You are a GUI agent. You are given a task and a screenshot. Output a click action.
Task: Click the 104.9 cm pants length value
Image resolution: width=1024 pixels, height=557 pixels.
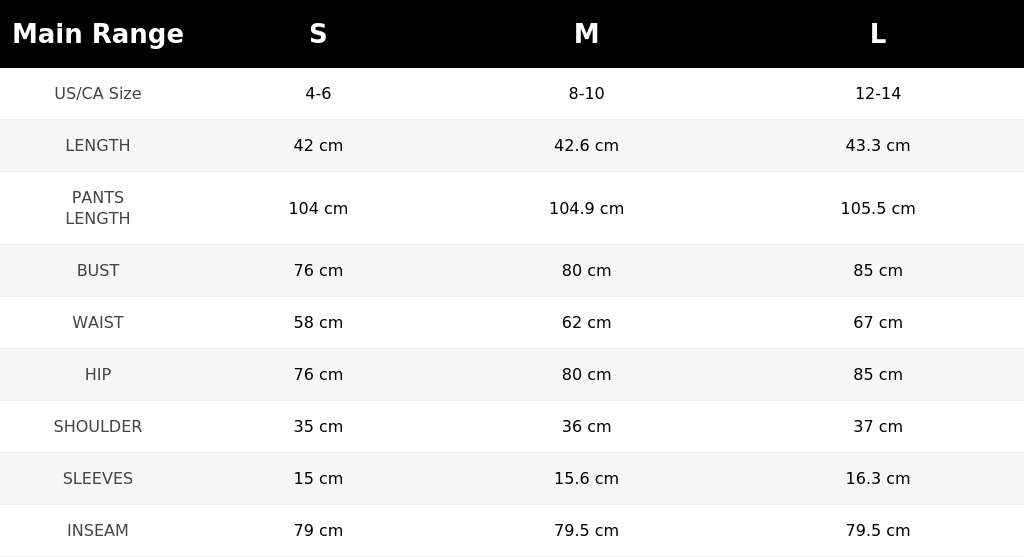(x=586, y=208)
